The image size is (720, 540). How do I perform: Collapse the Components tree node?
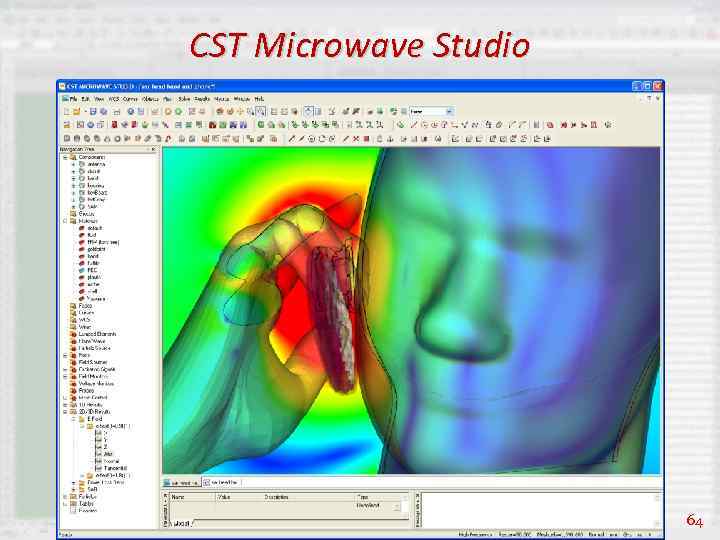click(x=65, y=157)
